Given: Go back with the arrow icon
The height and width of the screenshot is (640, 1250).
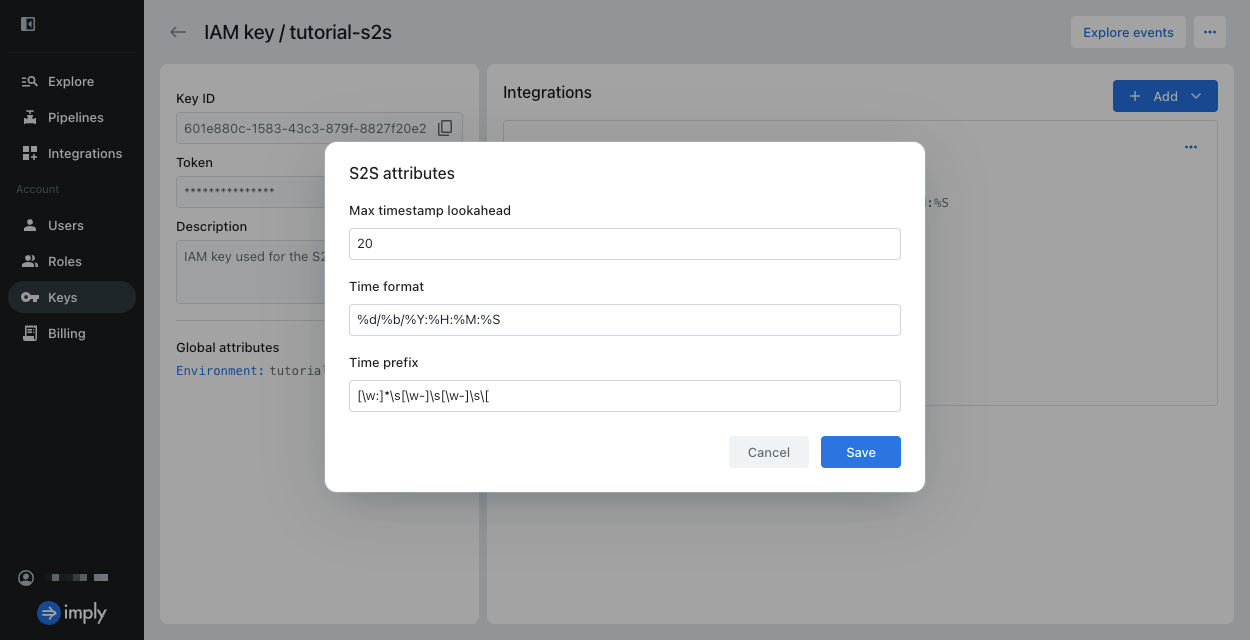Looking at the screenshot, I should [178, 32].
